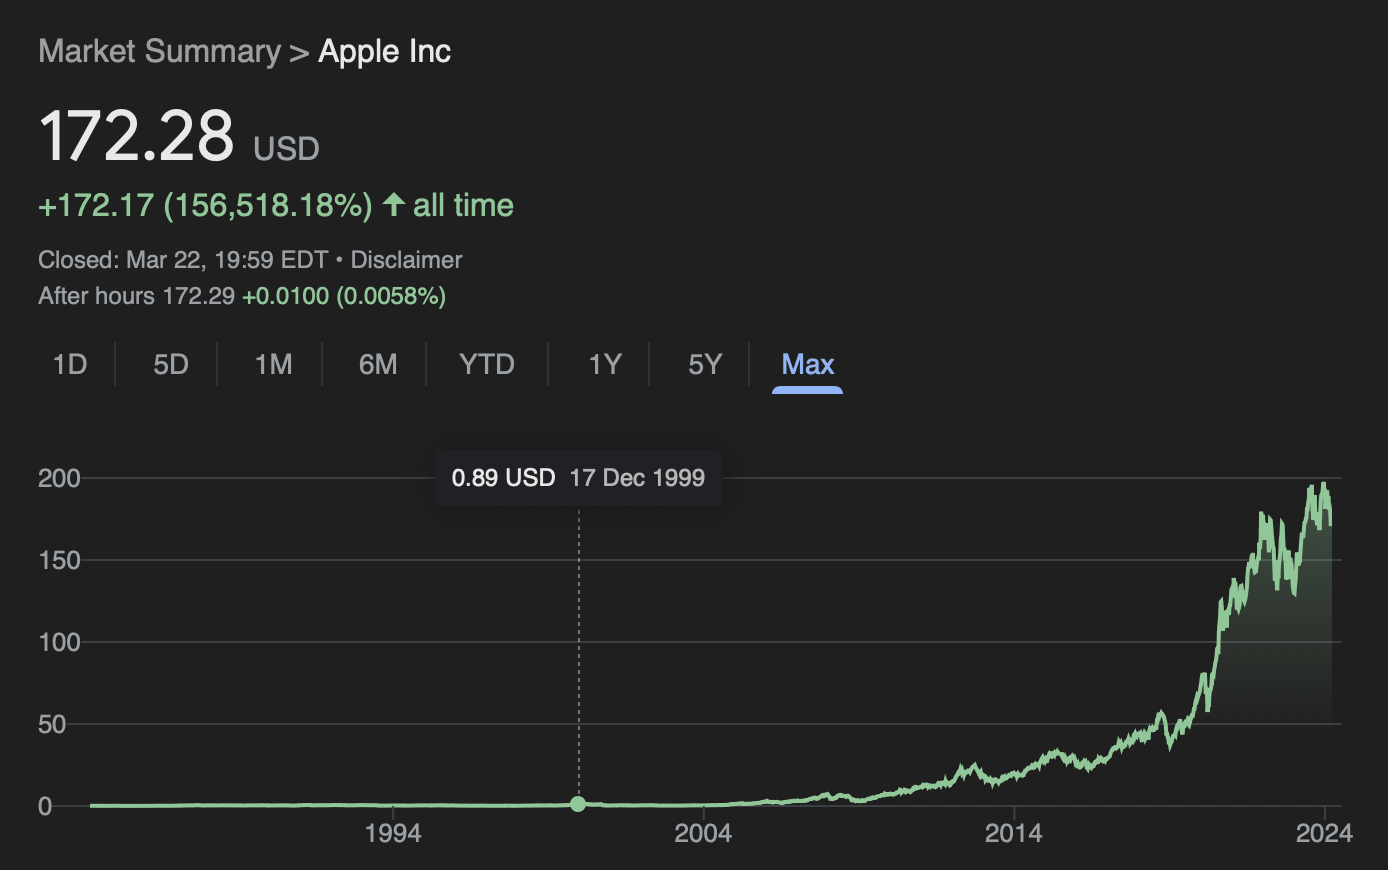This screenshot has width=1388, height=870.
Task: Click the 2004 year label below chart
Action: click(703, 833)
